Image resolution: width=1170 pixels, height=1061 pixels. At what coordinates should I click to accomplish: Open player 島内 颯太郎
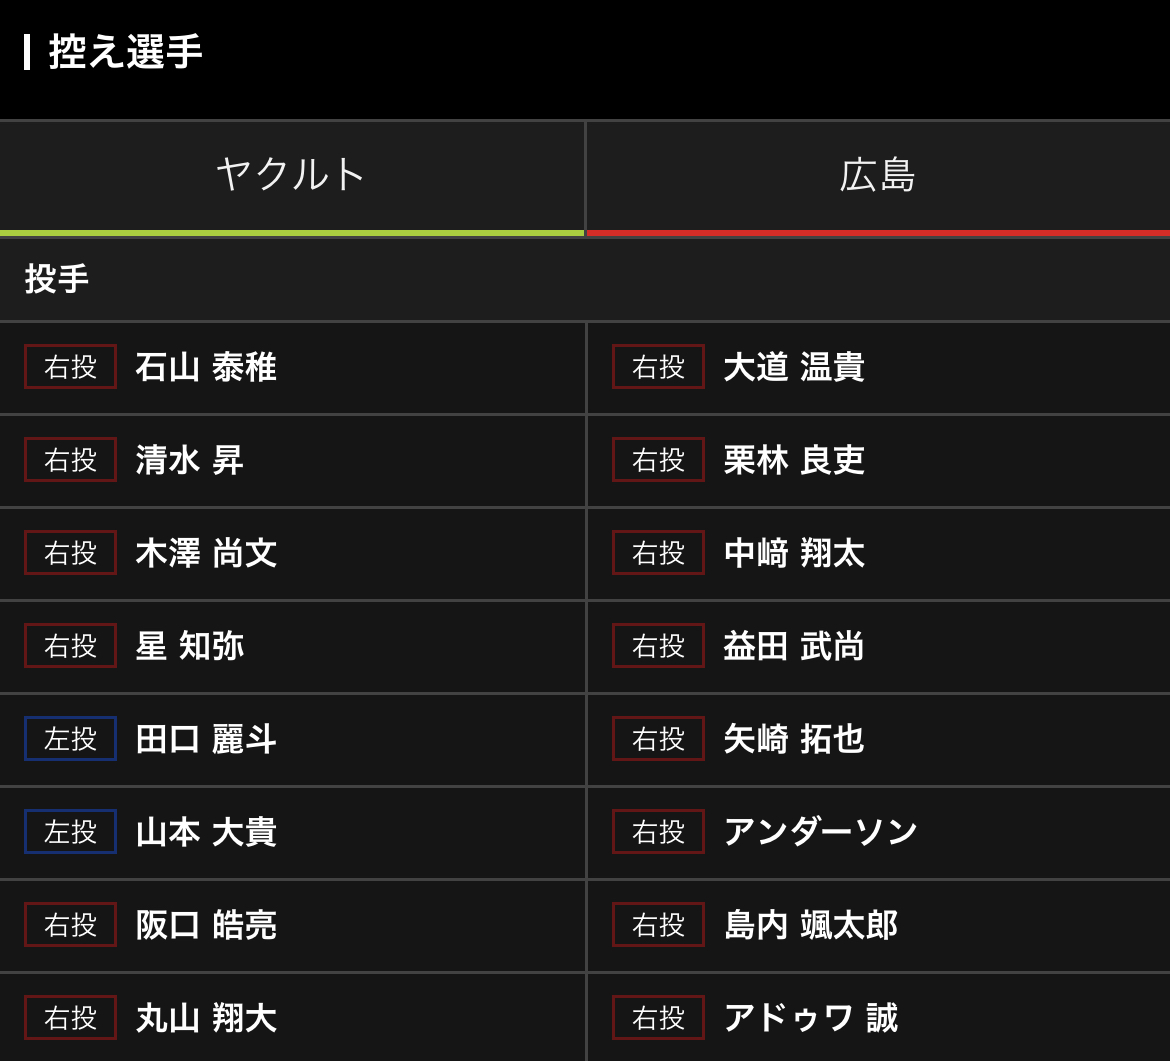click(810, 925)
